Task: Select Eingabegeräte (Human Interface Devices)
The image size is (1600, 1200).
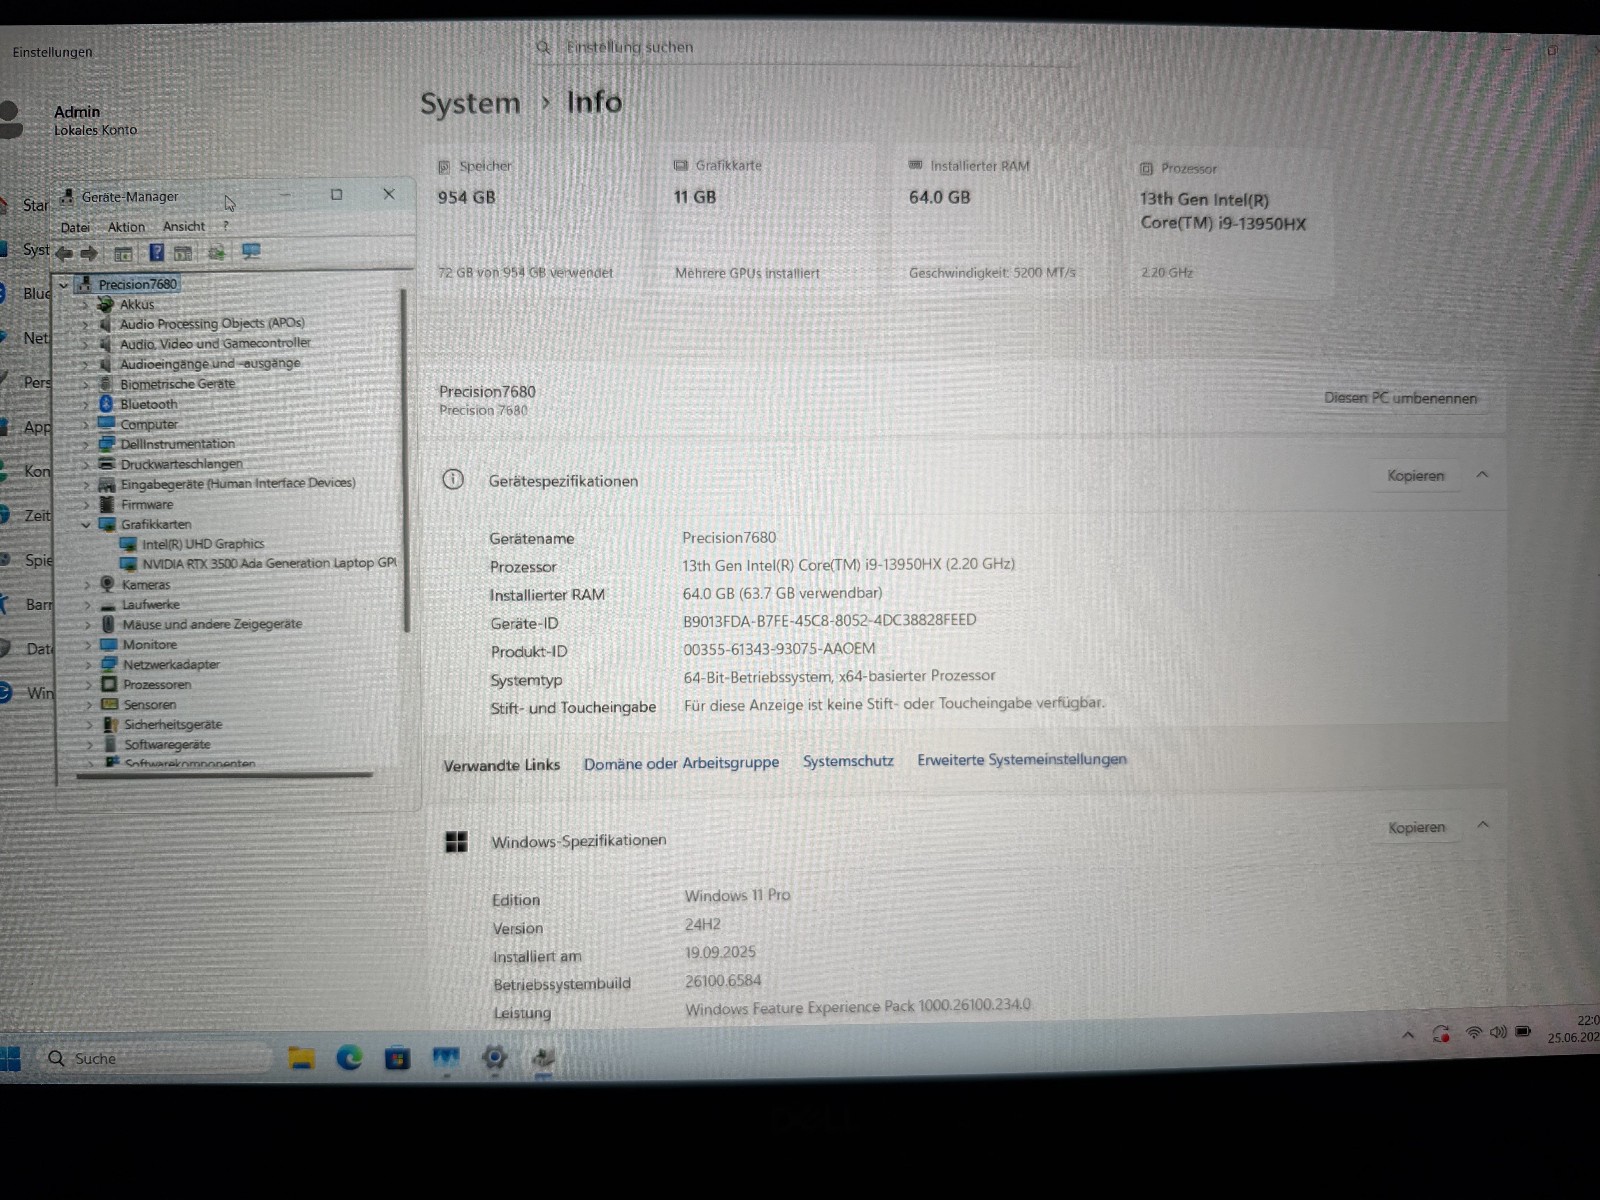Action: coord(238,483)
